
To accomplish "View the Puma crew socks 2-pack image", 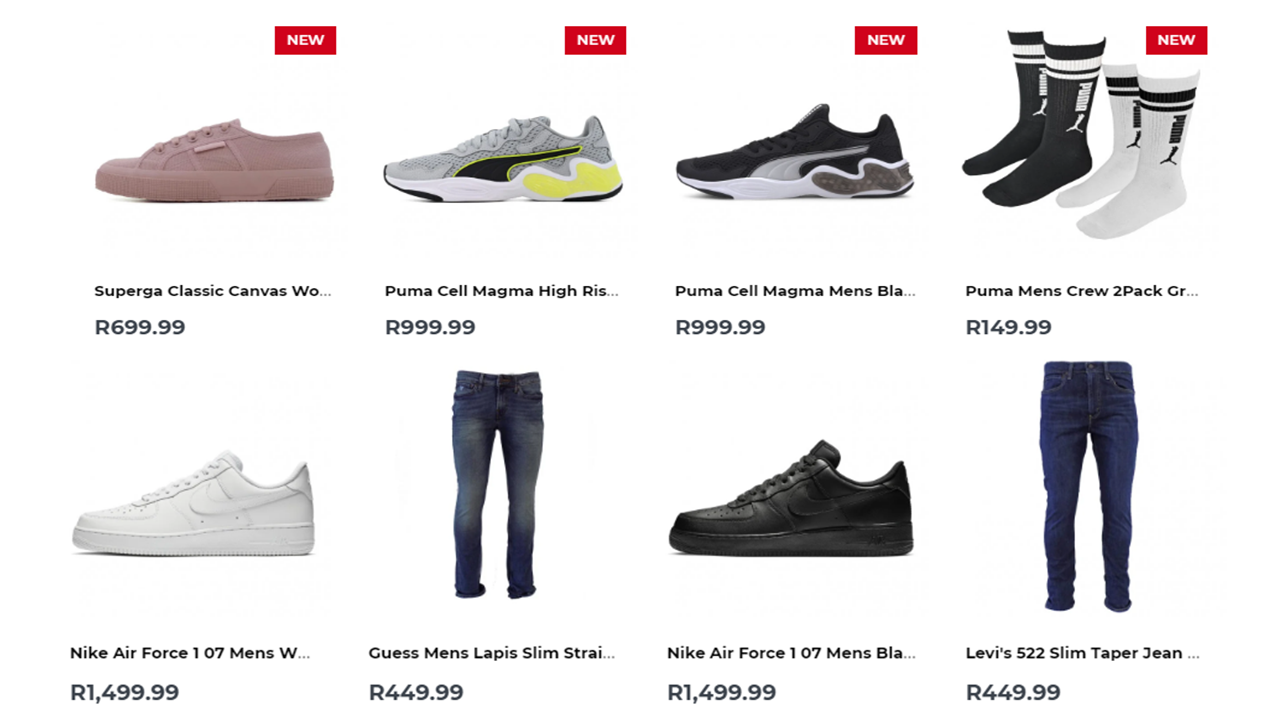I will coord(1080,135).
